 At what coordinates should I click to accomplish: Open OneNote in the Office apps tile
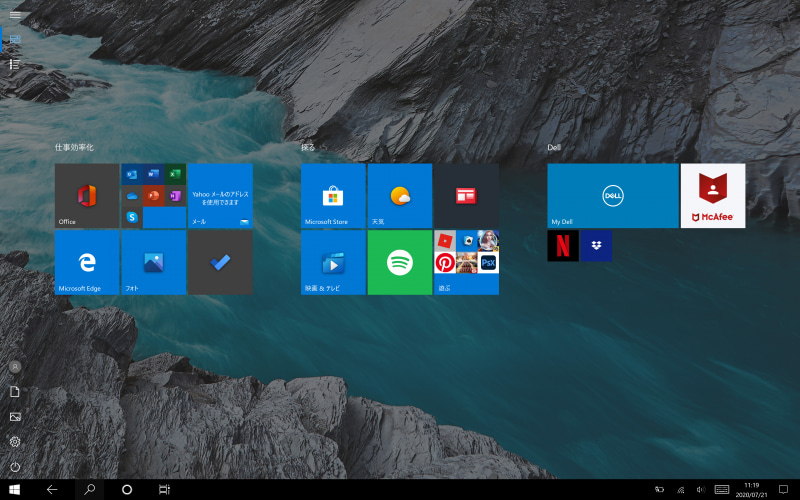point(175,196)
